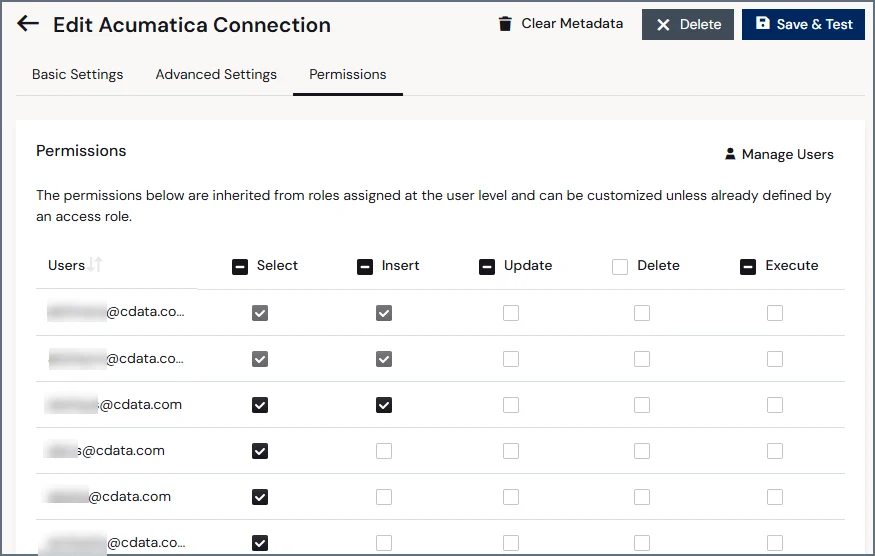Click the Save & Test label
The height and width of the screenshot is (556, 875).
point(815,25)
